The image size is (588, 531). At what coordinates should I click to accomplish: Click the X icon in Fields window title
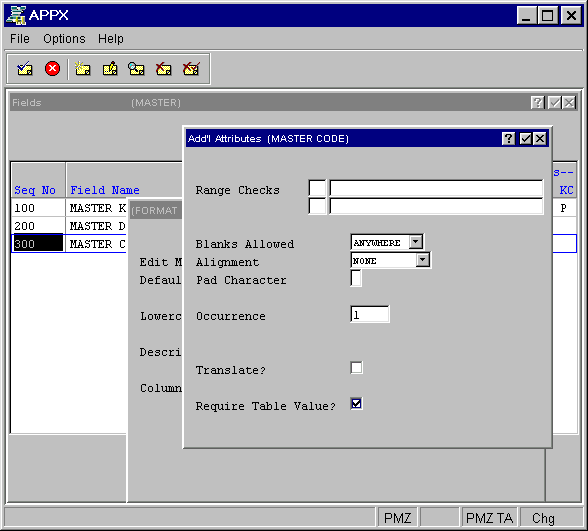coord(569,102)
